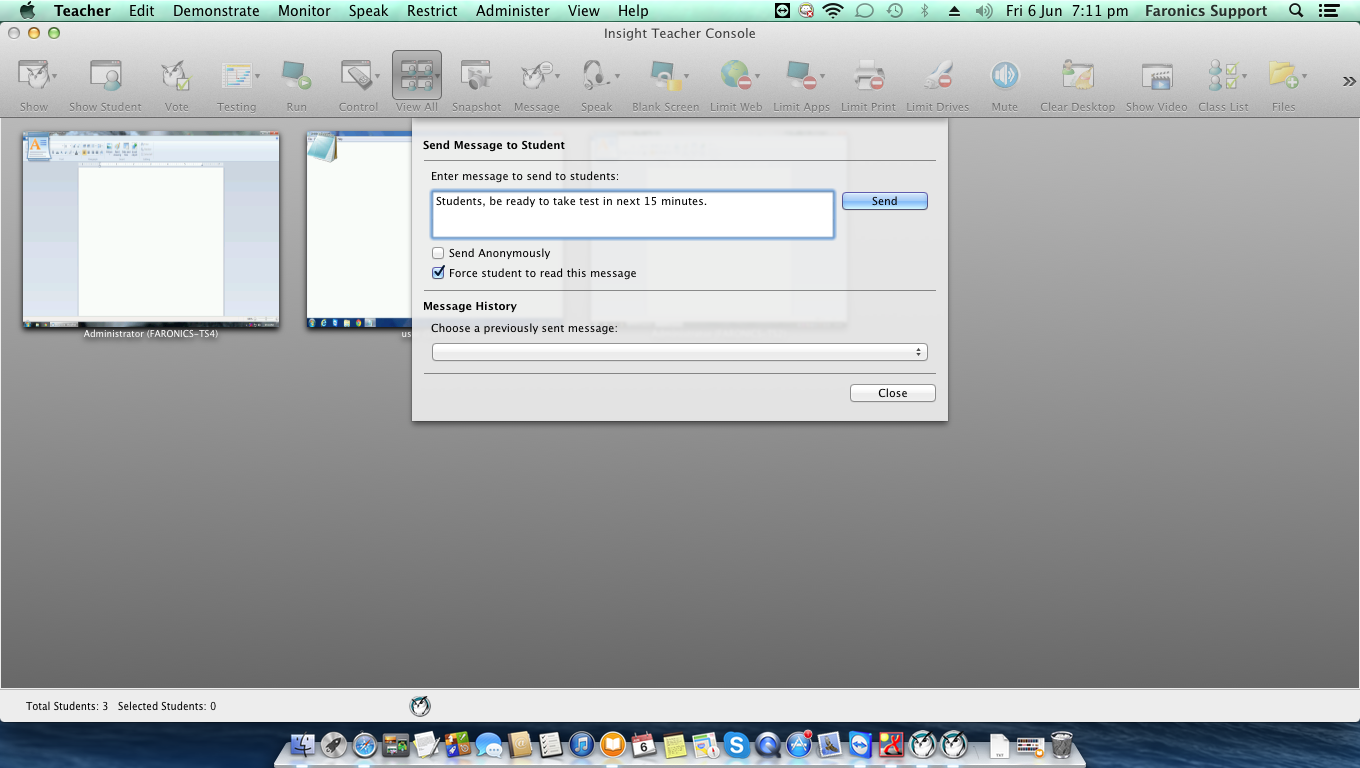Click the Blank Screen toolbar icon
The height and width of the screenshot is (768, 1360).
[x=664, y=78]
